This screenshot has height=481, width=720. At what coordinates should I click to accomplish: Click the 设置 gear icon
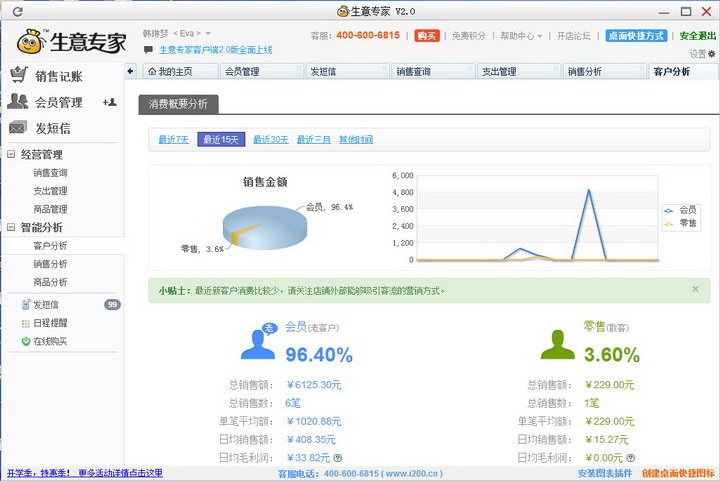pos(712,54)
